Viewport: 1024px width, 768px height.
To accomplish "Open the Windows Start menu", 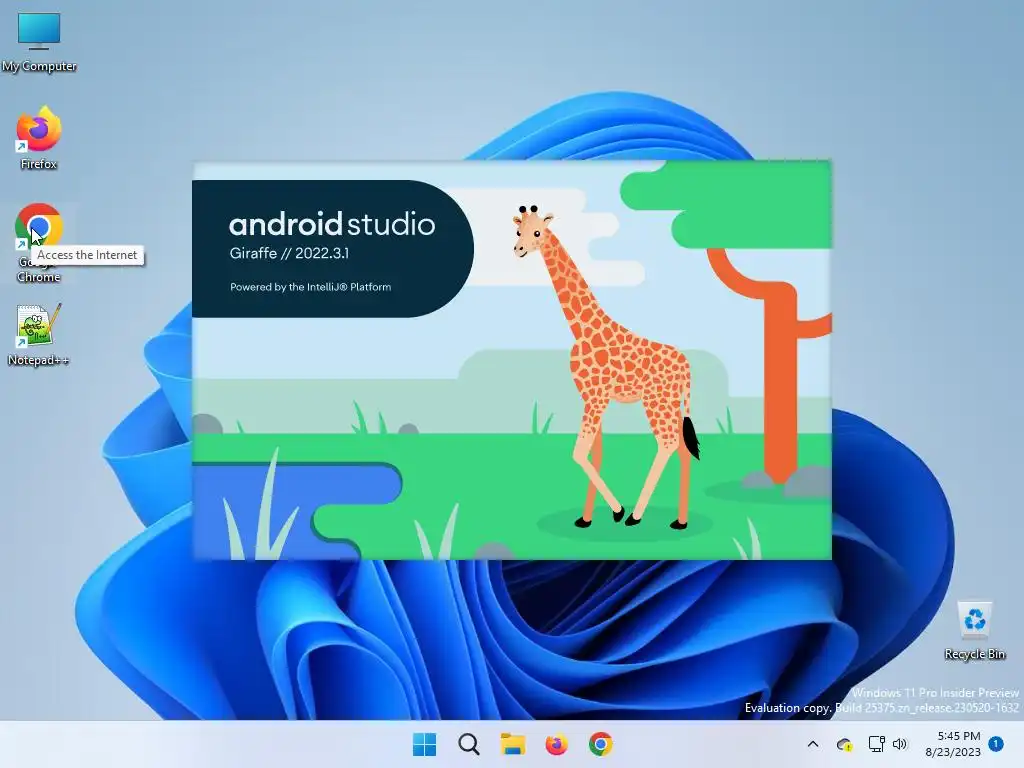I will (424, 744).
